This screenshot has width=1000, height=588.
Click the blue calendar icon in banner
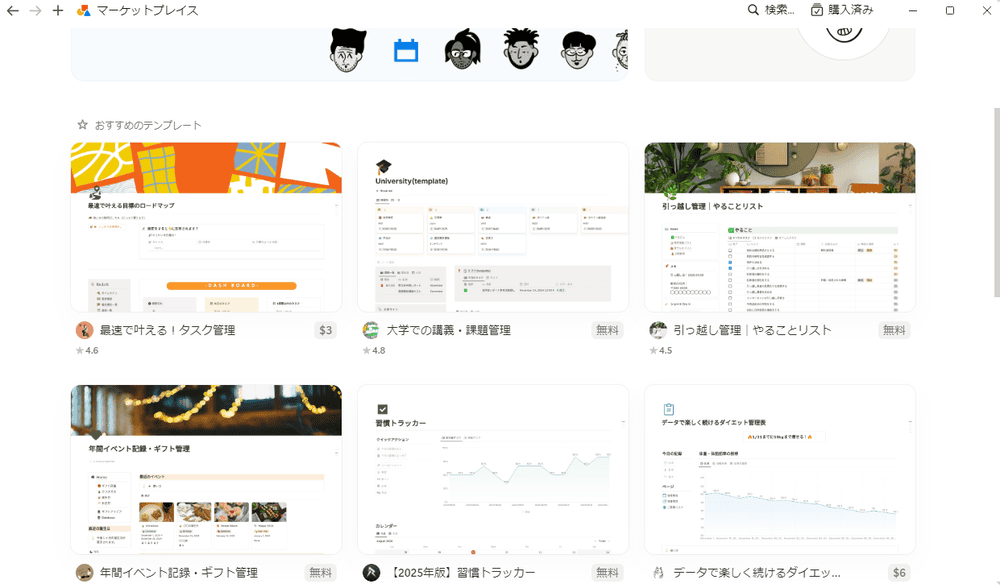(406, 50)
